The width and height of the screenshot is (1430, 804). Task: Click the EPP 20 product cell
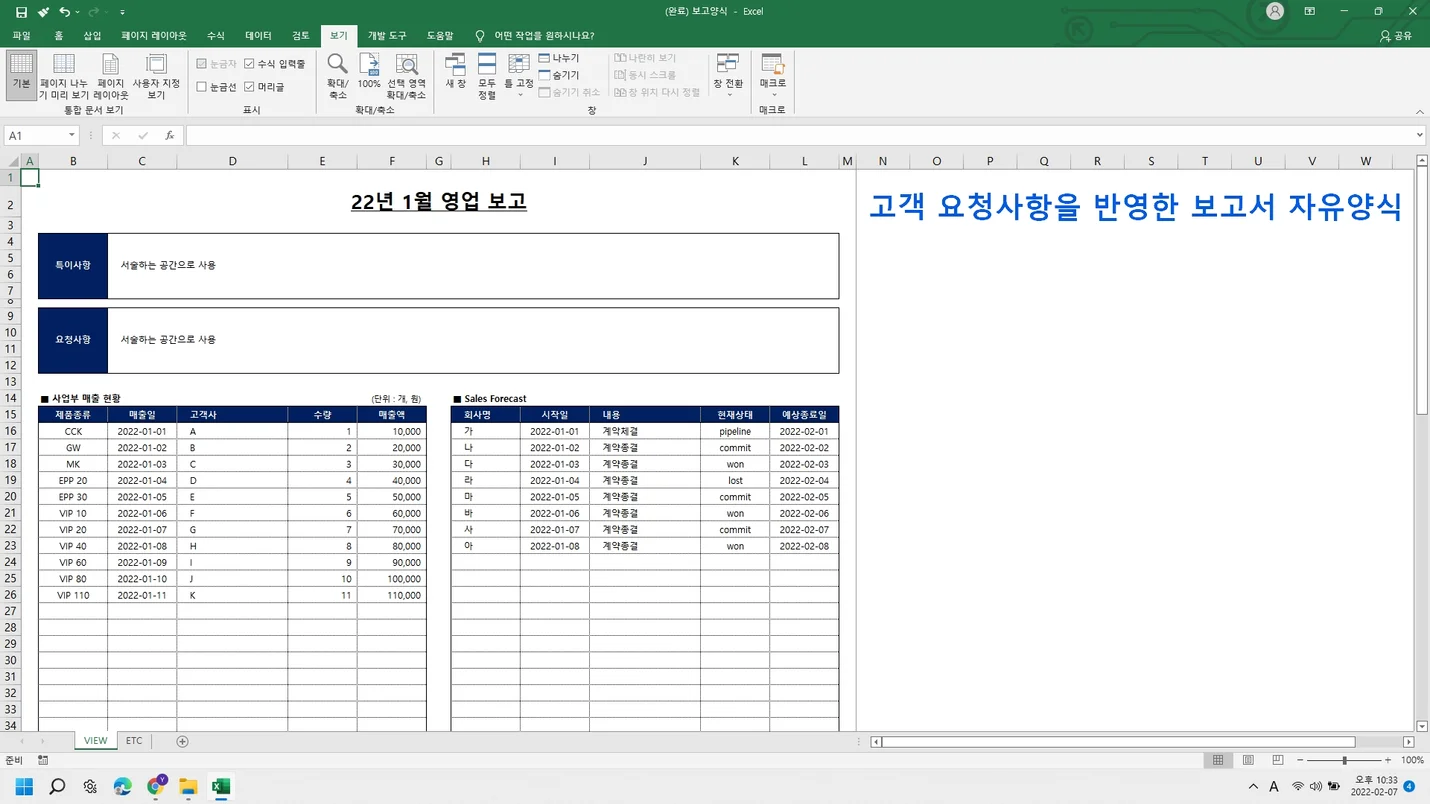coord(73,480)
